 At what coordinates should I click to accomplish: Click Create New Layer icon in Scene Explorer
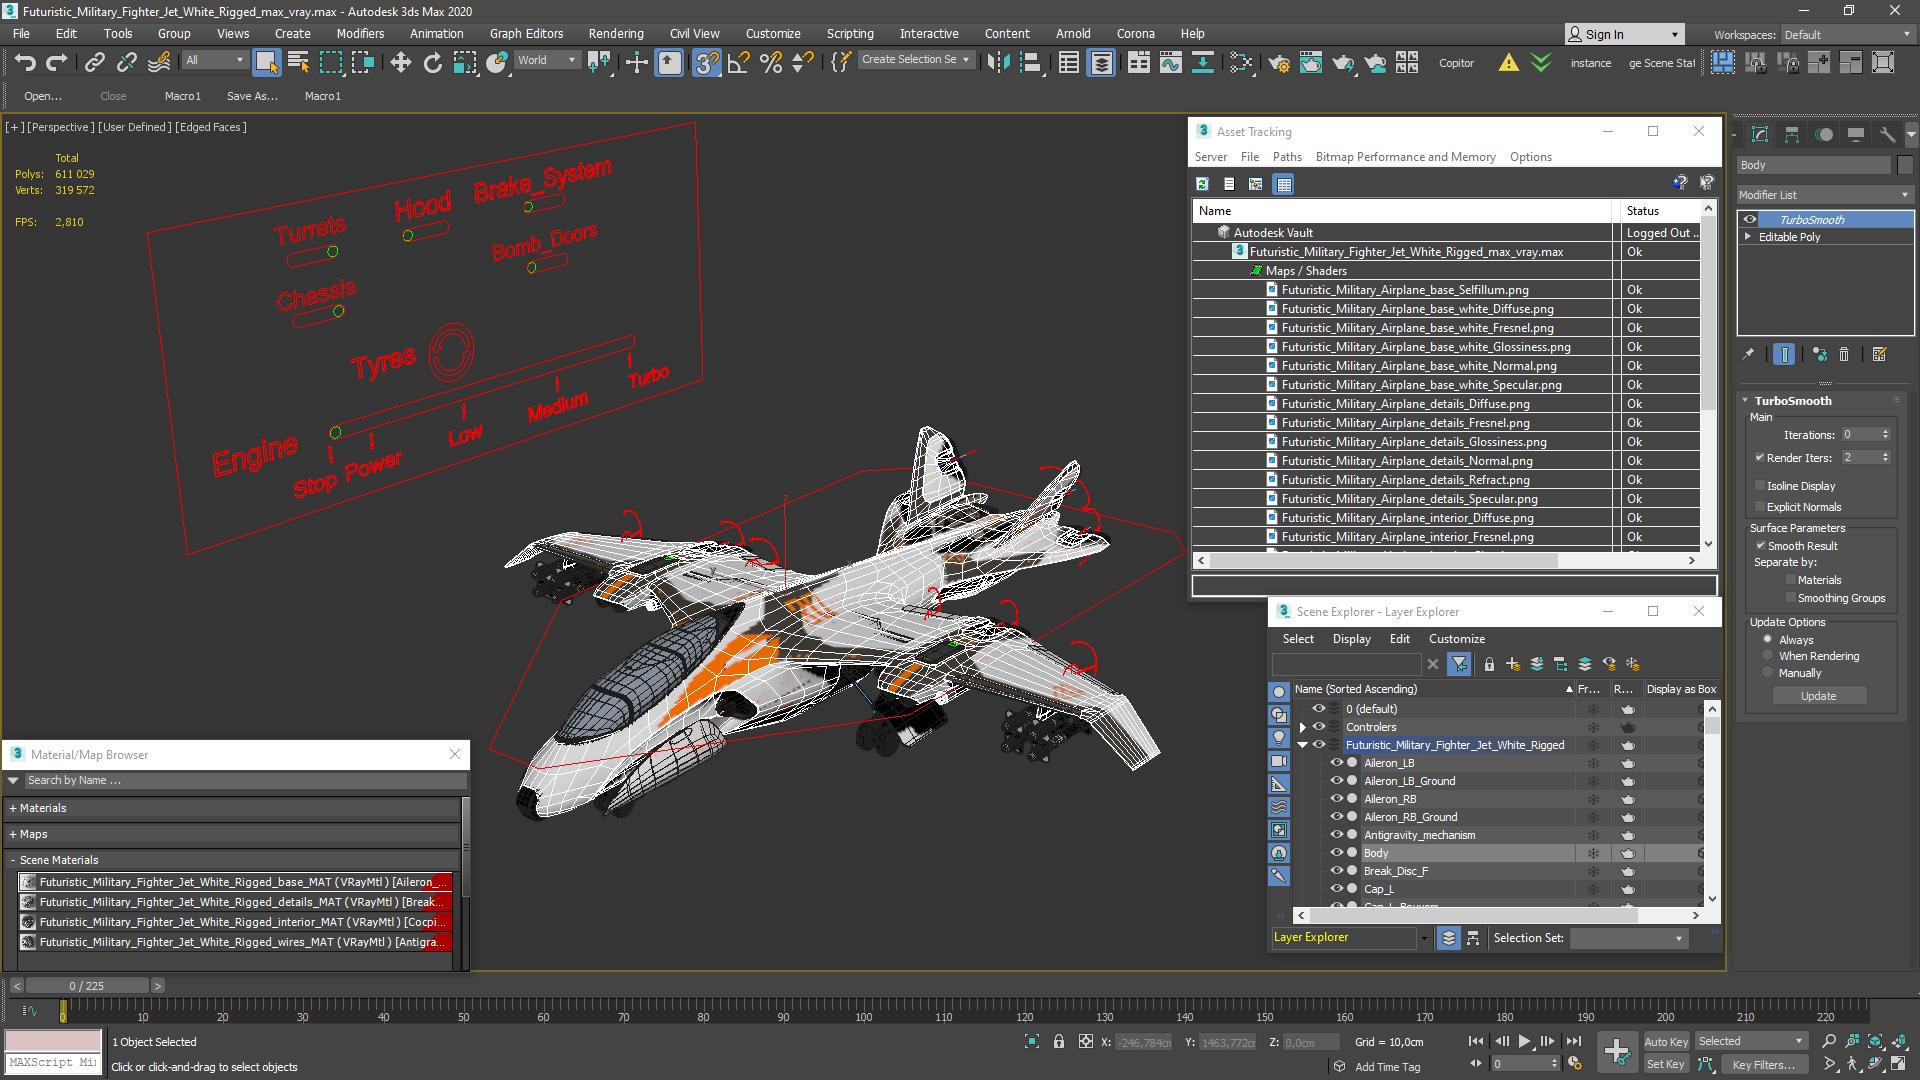coord(1512,664)
